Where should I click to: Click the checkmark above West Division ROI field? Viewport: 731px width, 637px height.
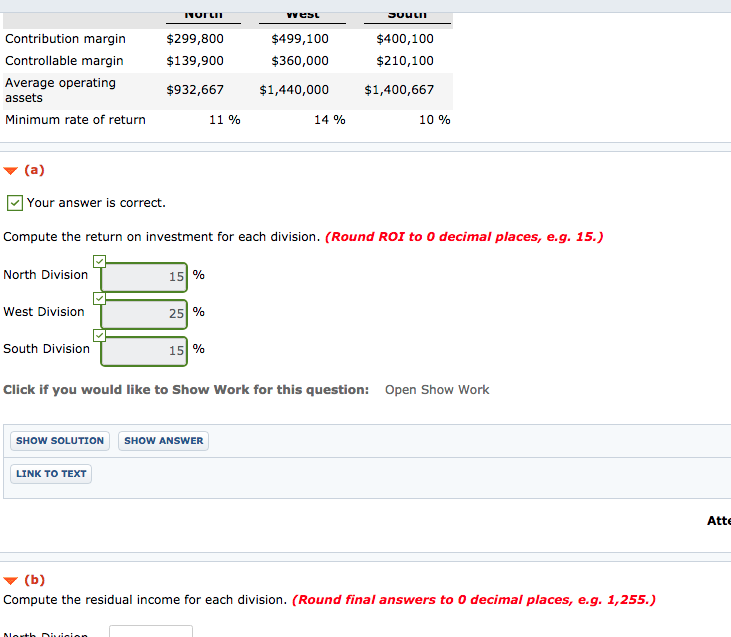point(99,298)
